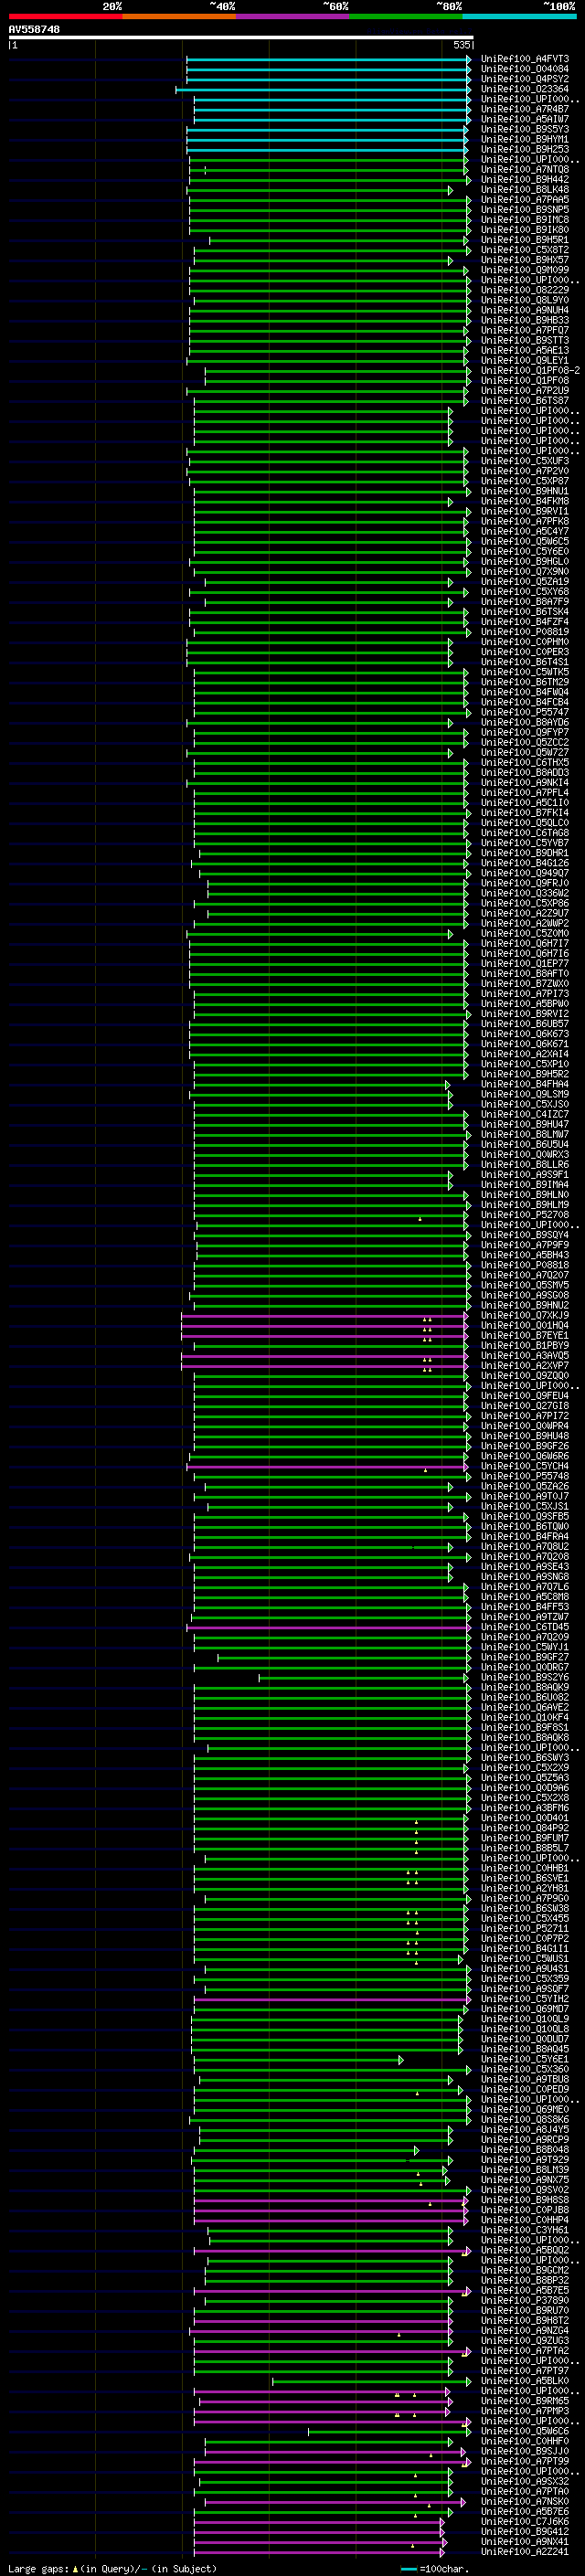Select hit UniRef100_C3YH61
The width and height of the screenshot is (585, 2576).
524,2230
